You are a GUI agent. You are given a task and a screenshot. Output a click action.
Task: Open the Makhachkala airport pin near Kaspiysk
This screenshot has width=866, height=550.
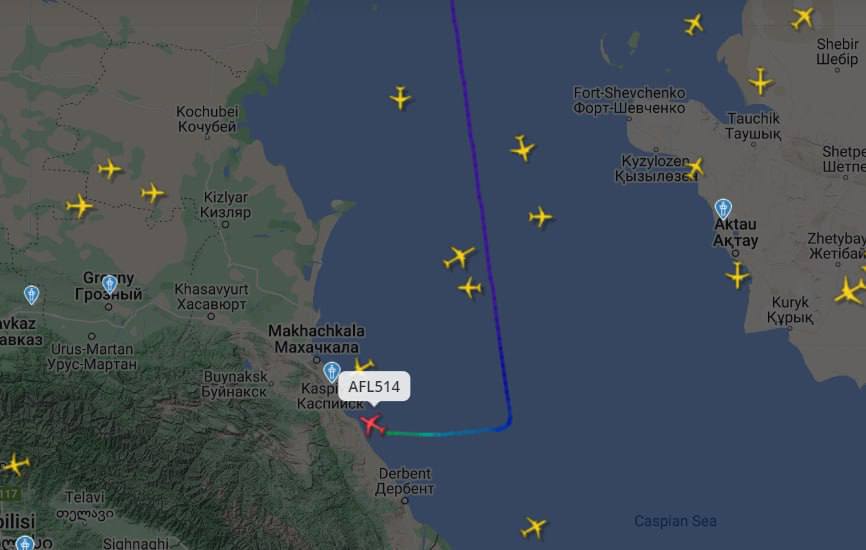pos(331,372)
